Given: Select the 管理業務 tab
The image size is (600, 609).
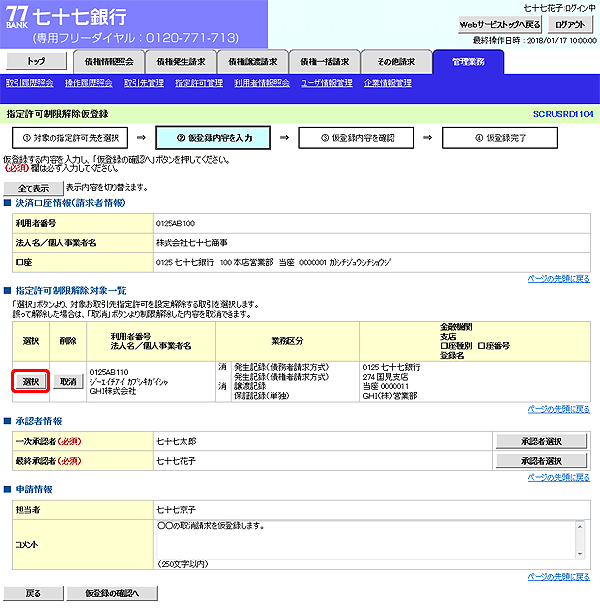Looking at the screenshot, I should click(x=468, y=62).
